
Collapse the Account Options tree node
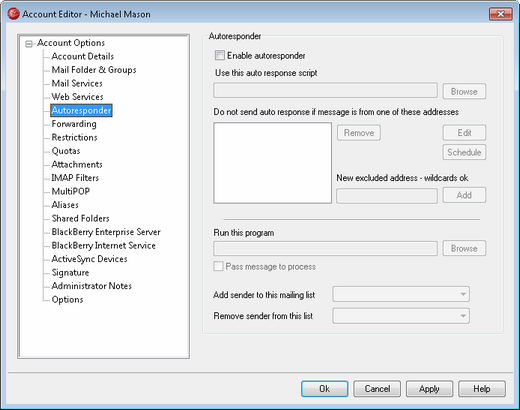click(29, 44)
